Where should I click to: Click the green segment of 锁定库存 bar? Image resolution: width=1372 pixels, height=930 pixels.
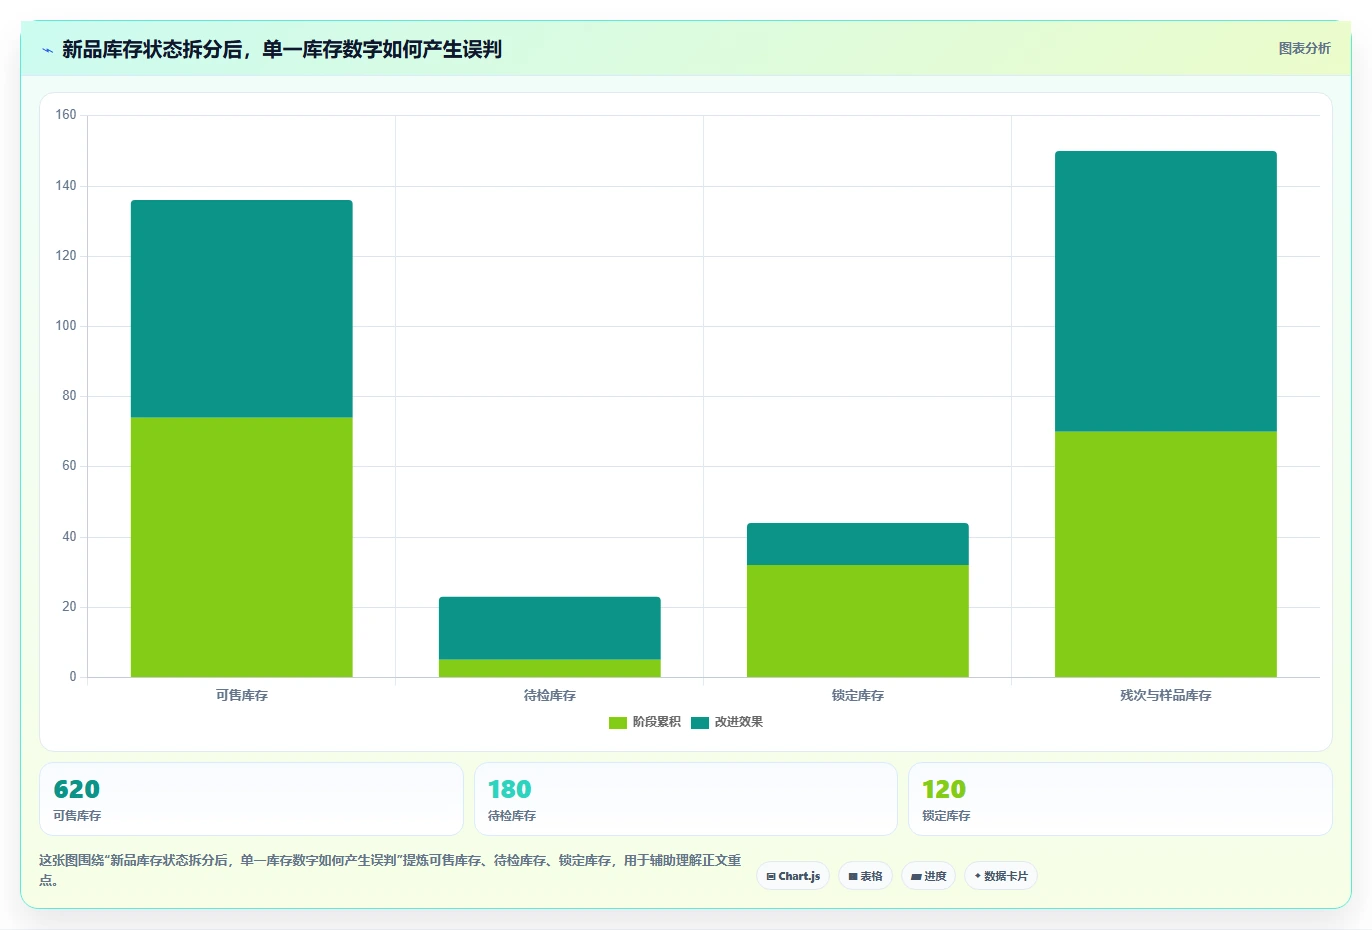coord(858,621)
